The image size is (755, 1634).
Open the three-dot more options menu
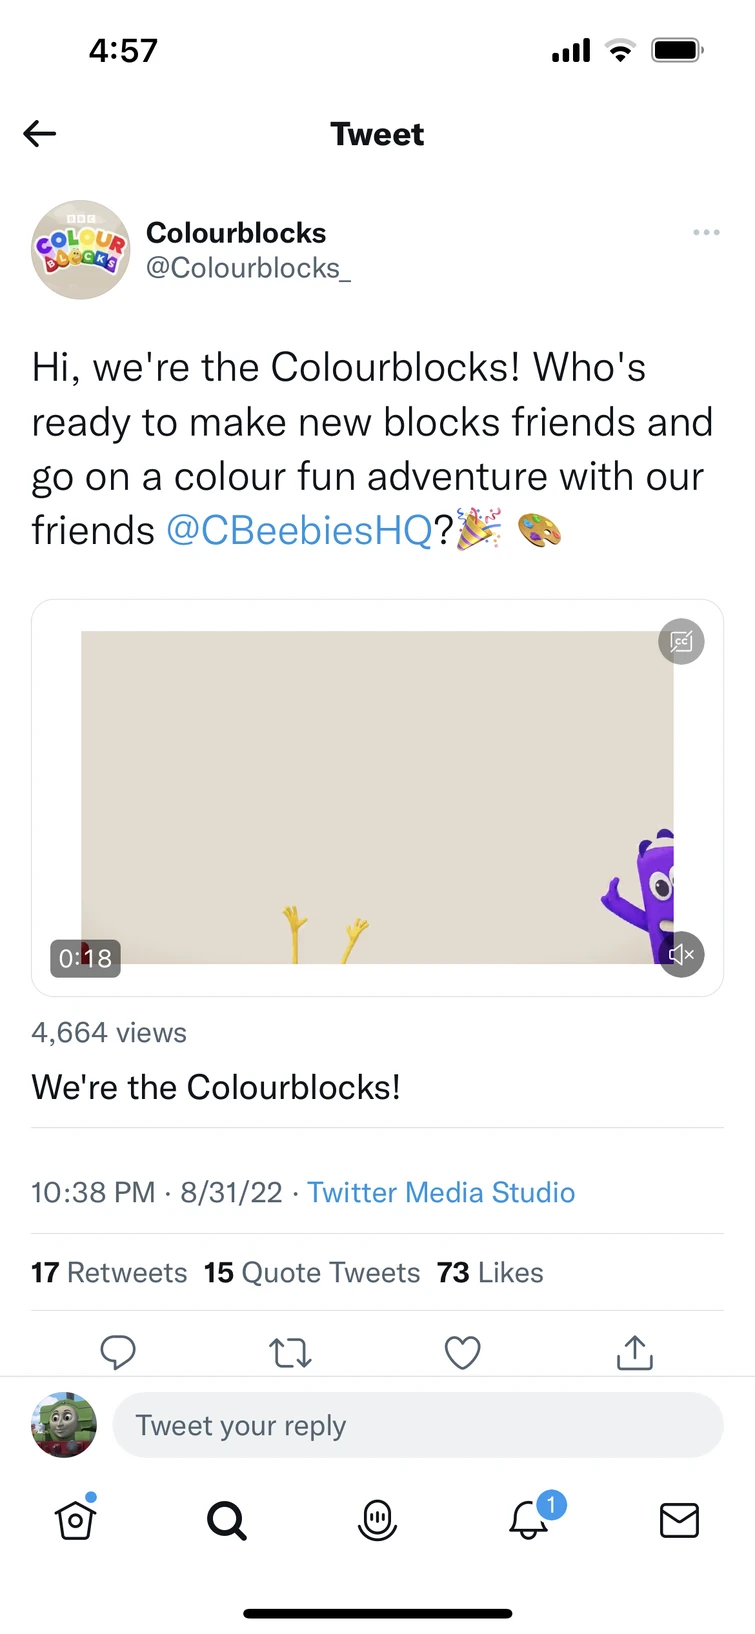point(706,232)
